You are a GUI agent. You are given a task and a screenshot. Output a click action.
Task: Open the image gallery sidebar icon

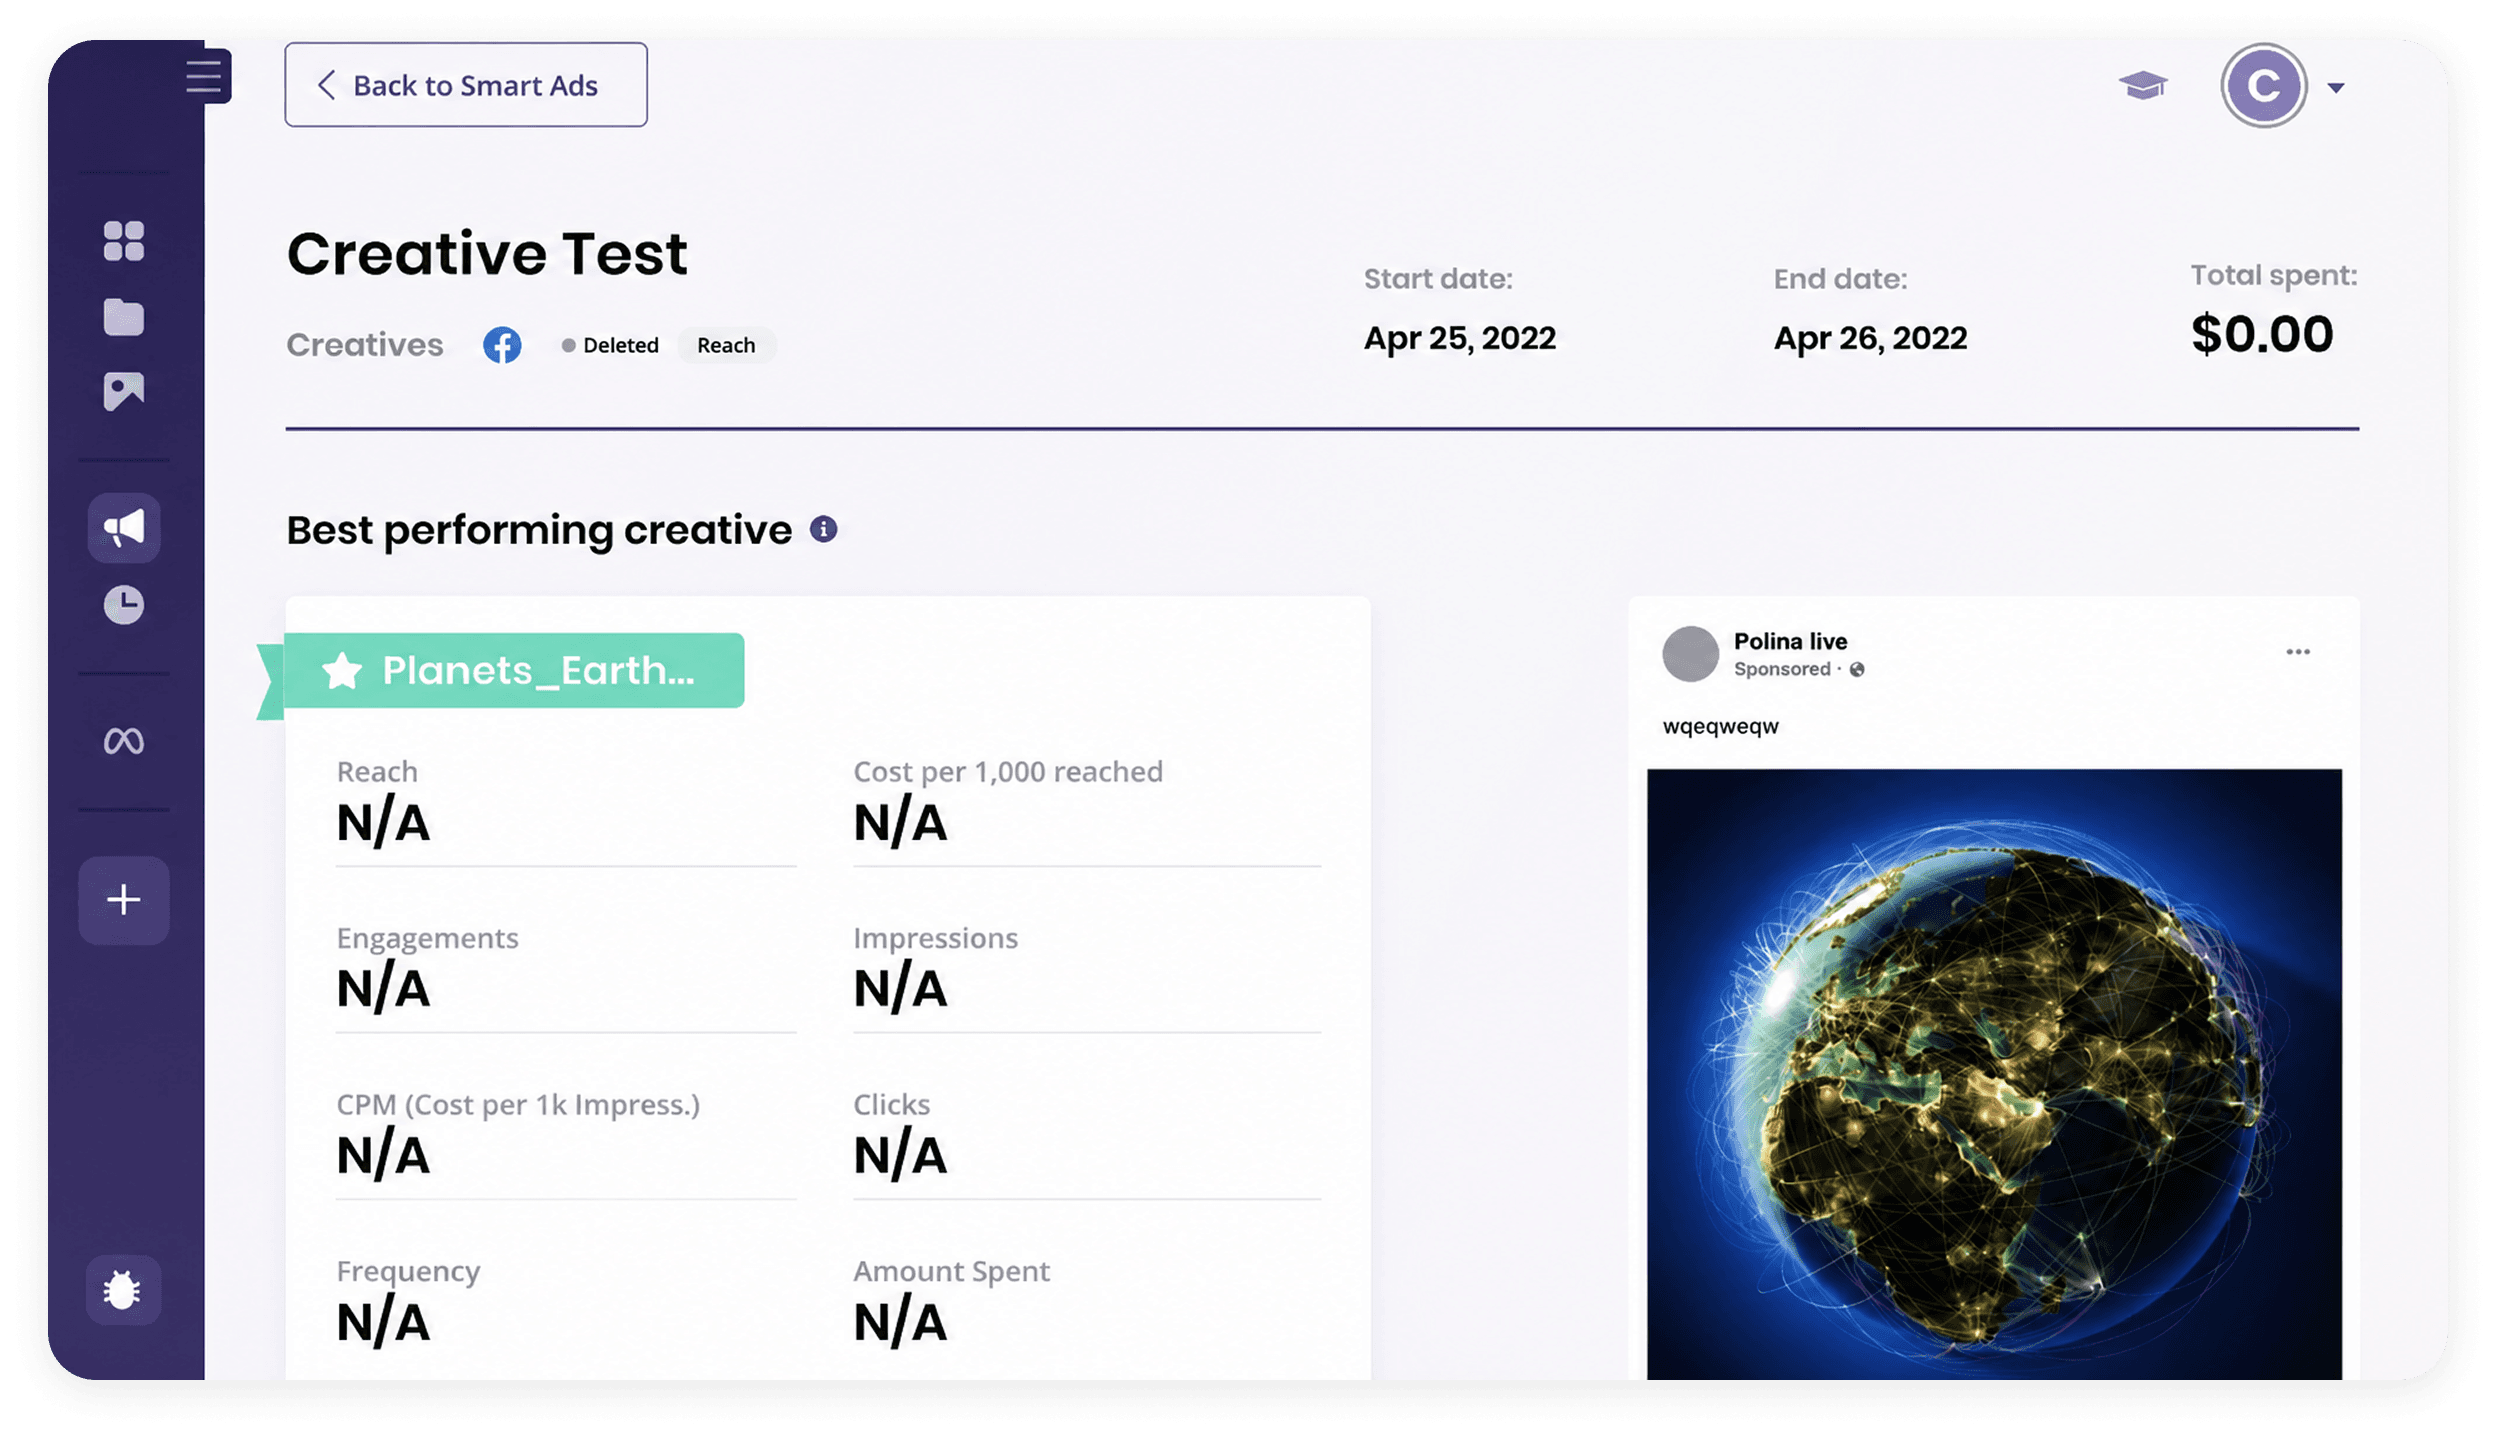click(124, 391)
